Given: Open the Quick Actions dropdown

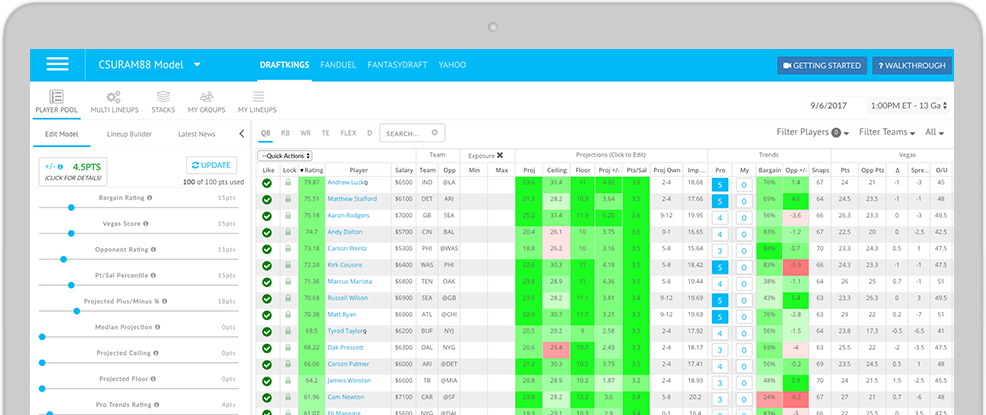Looking at the screenshot, I should (x=285, y=156).
